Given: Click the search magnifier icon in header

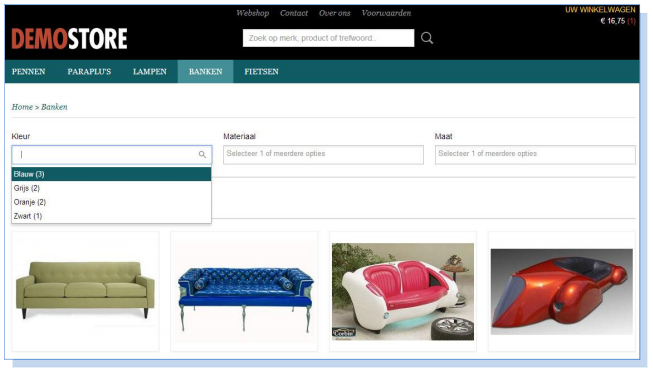Looking at the screenshot, I should [426, 38].
